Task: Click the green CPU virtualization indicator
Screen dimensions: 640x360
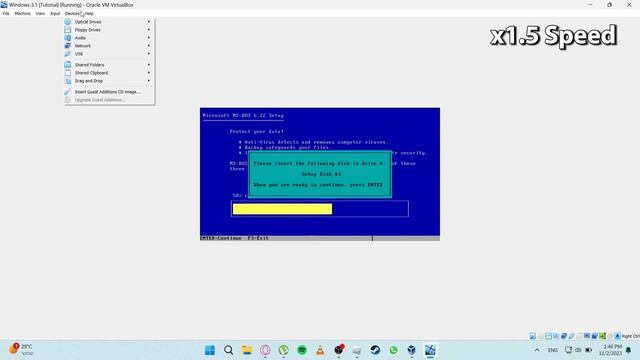Action: pos(602,336)
